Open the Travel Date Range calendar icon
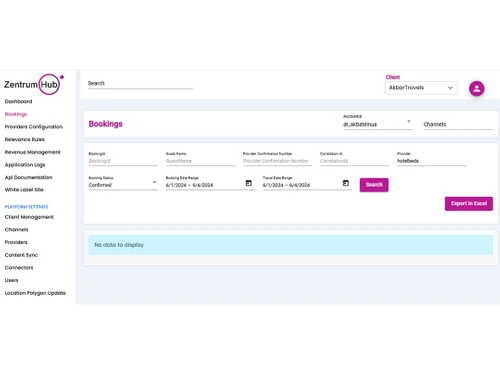The image size is (500, 375). tap(346, 183)
